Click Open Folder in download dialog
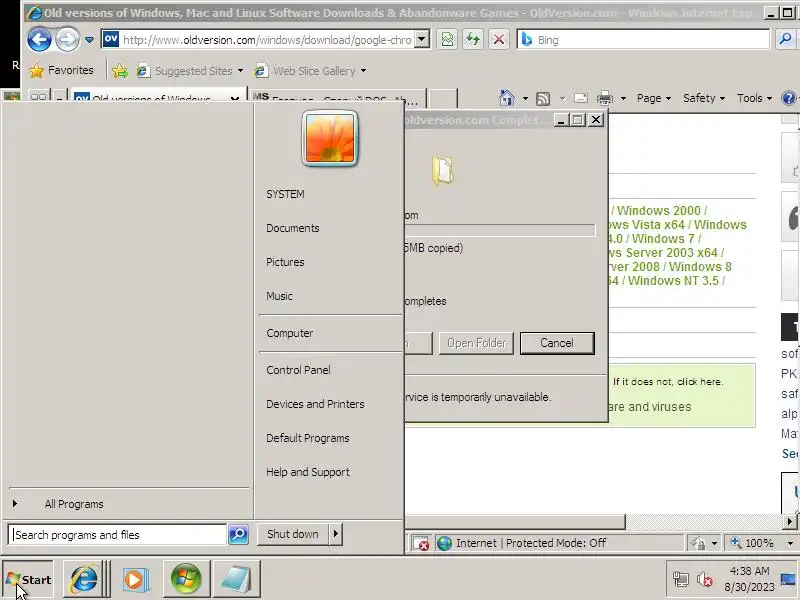800x600 pixels. coord(477,343)
